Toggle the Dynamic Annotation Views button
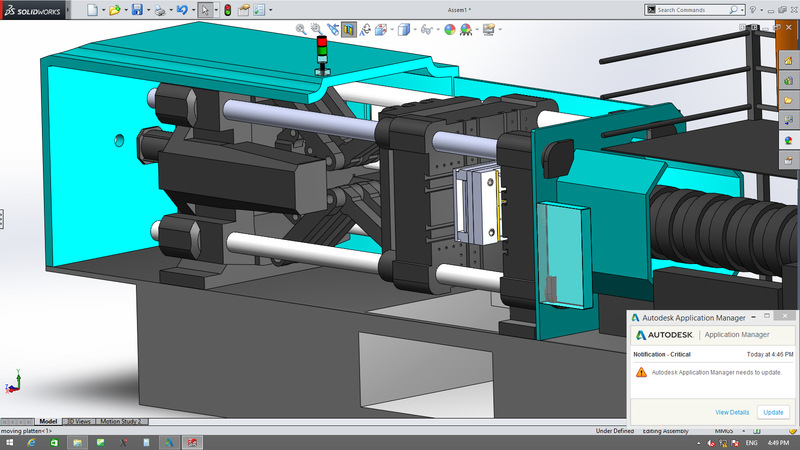800x450 pixels. click(365, 30)
